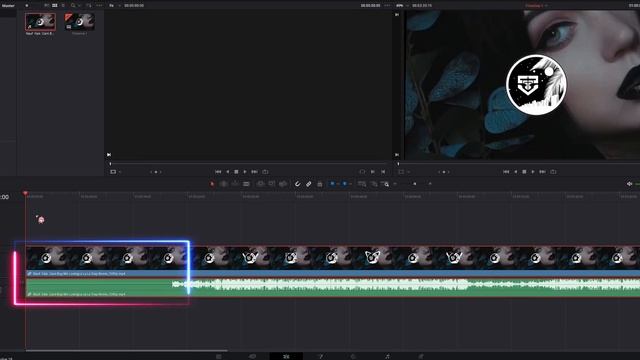Switch to the Fairlight page tab
The height and width of the screenshot is (360, 640).
point(387,356)
